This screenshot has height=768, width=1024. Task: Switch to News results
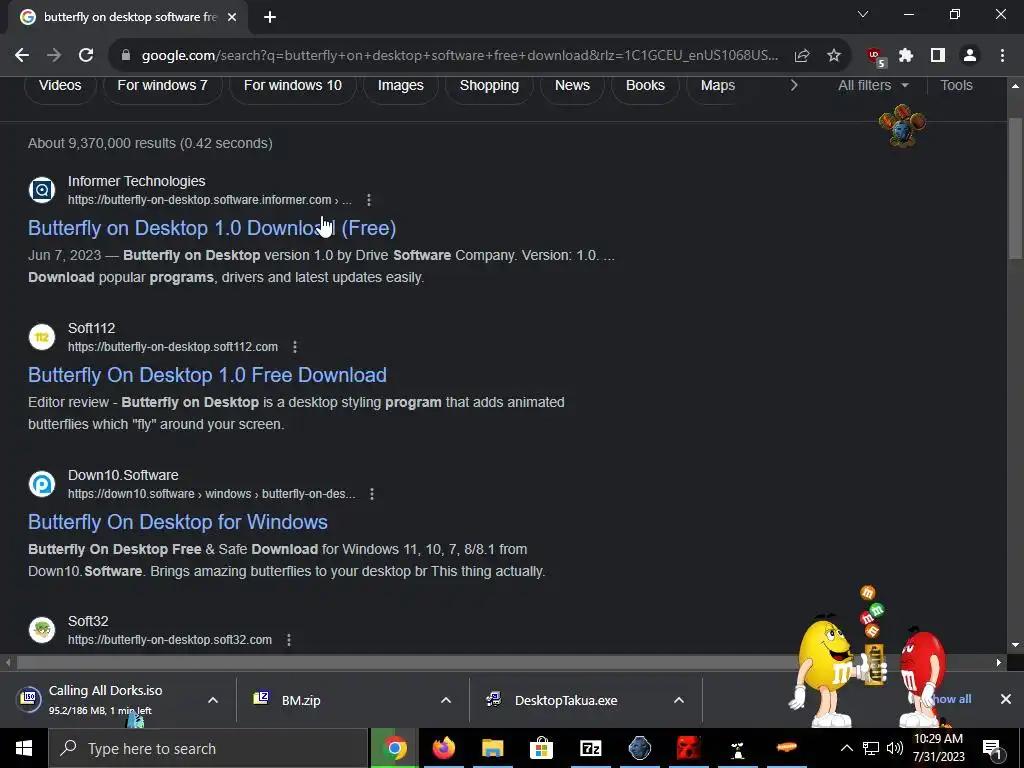[572, 86]
